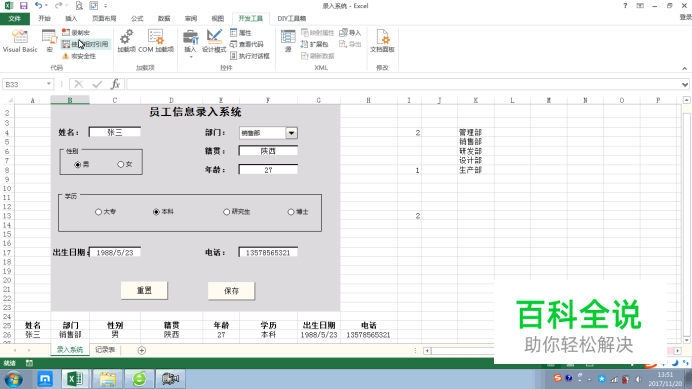This screenshot has width=692, height=389.
Task: Choose 大专 education option
Action: tap(105, 212)
